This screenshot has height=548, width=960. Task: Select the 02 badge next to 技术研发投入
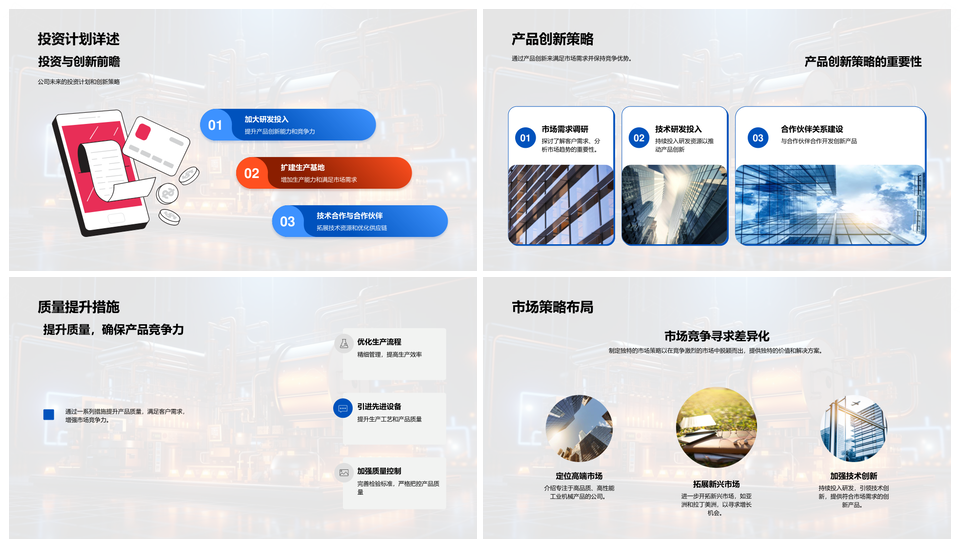tap(639, 138)
